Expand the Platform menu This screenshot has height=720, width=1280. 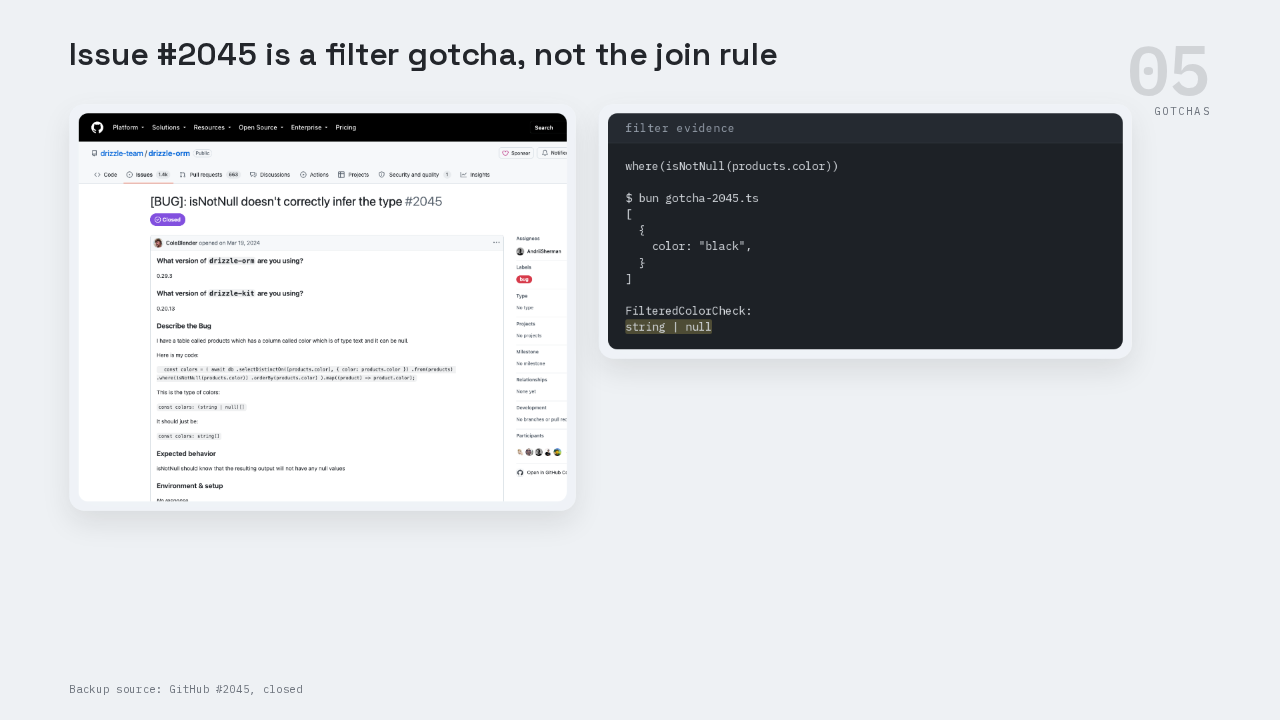point(128,127)
